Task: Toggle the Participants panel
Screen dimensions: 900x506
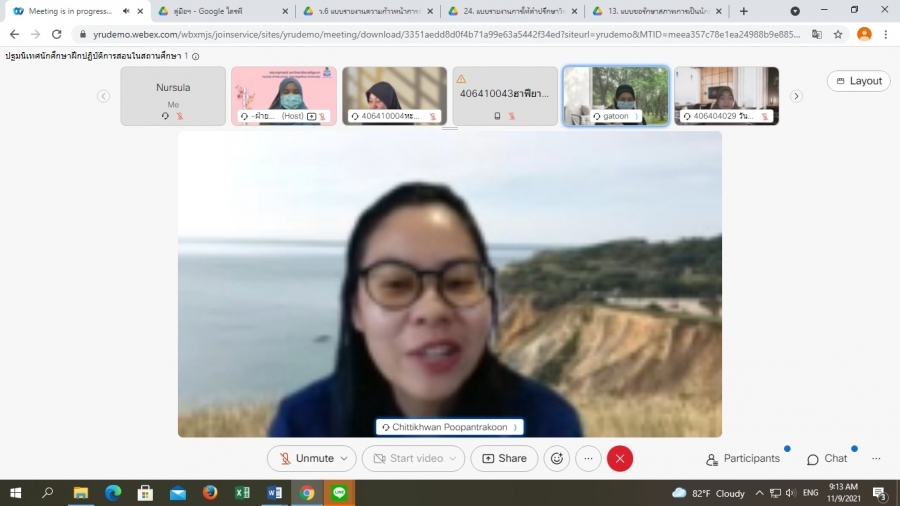Action: [743, 459]
